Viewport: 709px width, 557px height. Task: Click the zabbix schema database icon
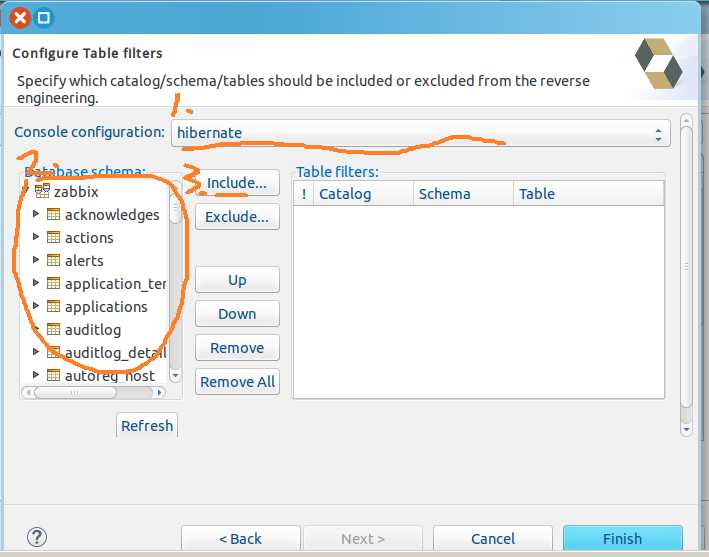42,191
